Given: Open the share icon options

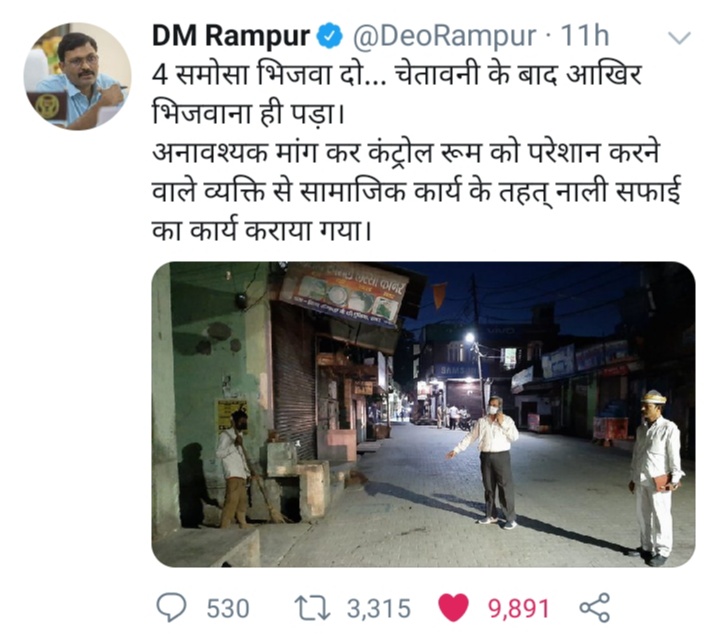Looking at the screenshot, I should pyautogui.click(x=595, y=608).
